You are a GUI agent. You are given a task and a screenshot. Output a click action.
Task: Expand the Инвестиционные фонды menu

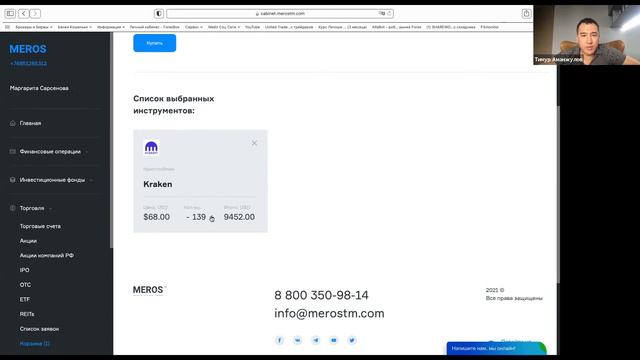(x=52, y=180)
